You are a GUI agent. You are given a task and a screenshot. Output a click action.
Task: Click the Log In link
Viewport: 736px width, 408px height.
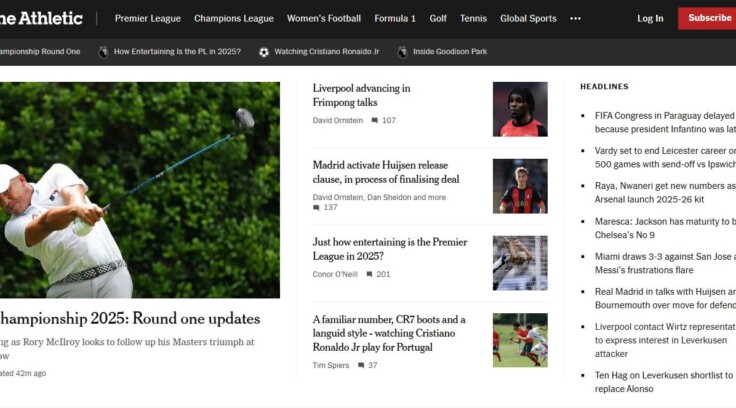point(650,18)
